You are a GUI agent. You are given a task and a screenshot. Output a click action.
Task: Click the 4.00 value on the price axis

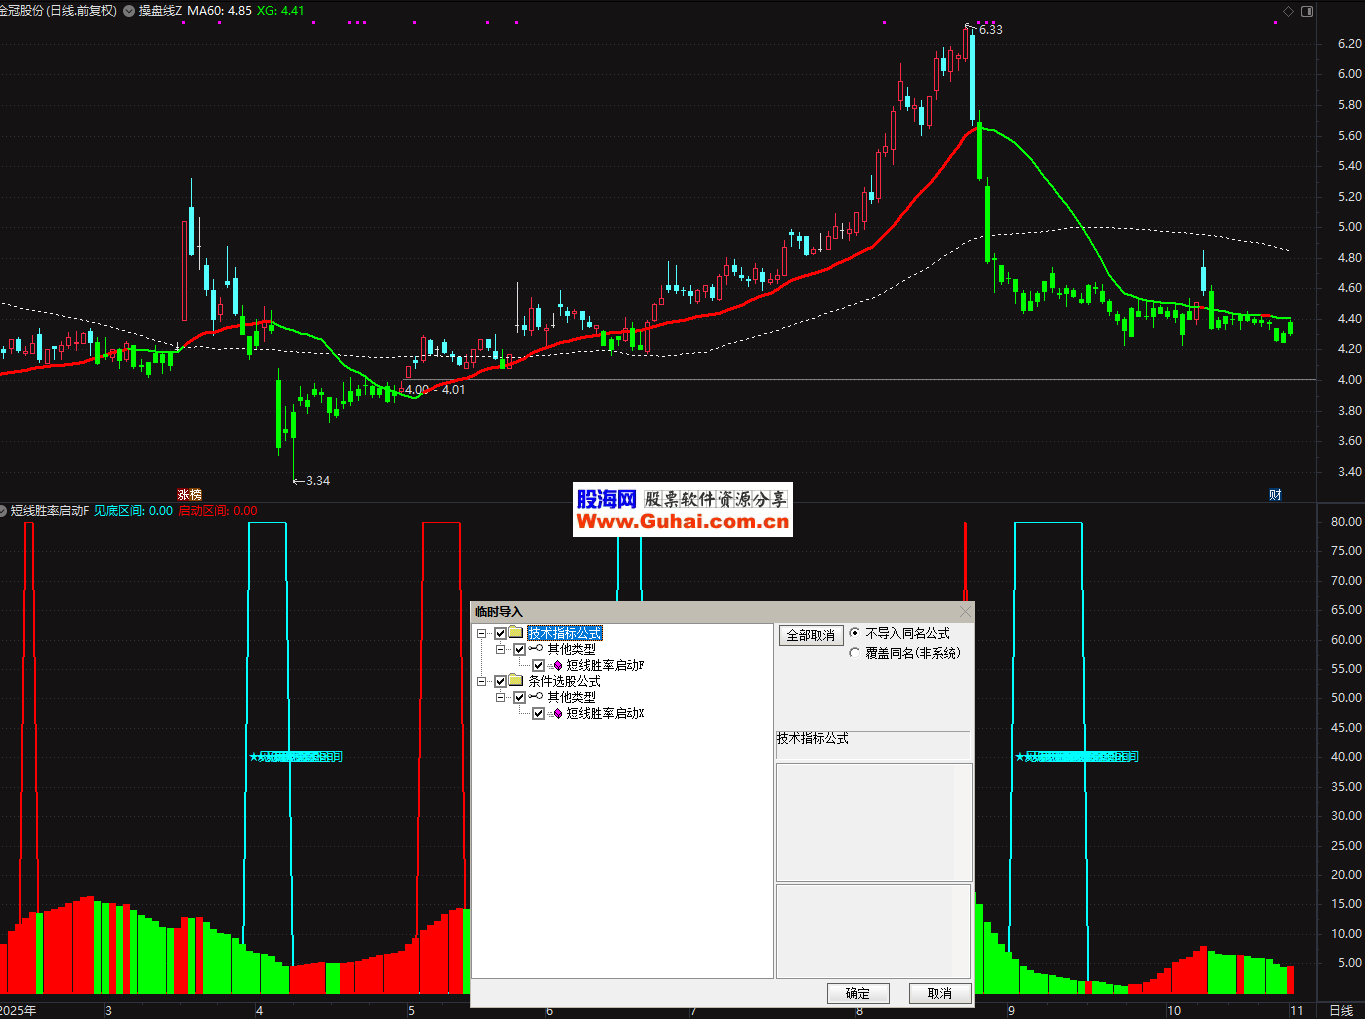point(1350,380)
